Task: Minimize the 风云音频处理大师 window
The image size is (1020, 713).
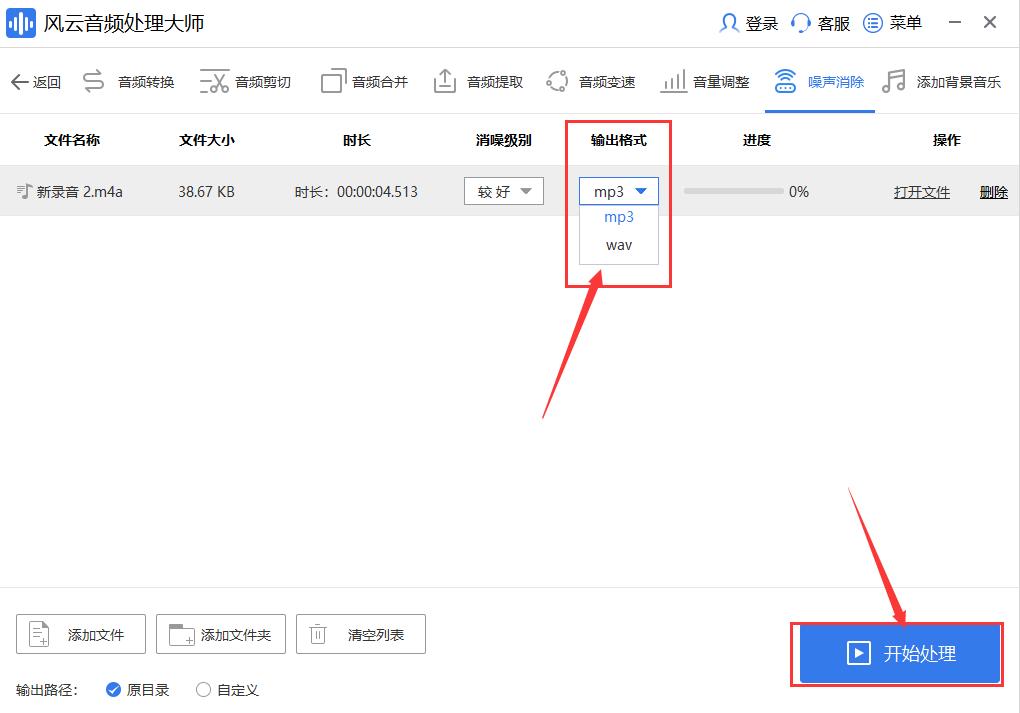Action: pos(955,22)
